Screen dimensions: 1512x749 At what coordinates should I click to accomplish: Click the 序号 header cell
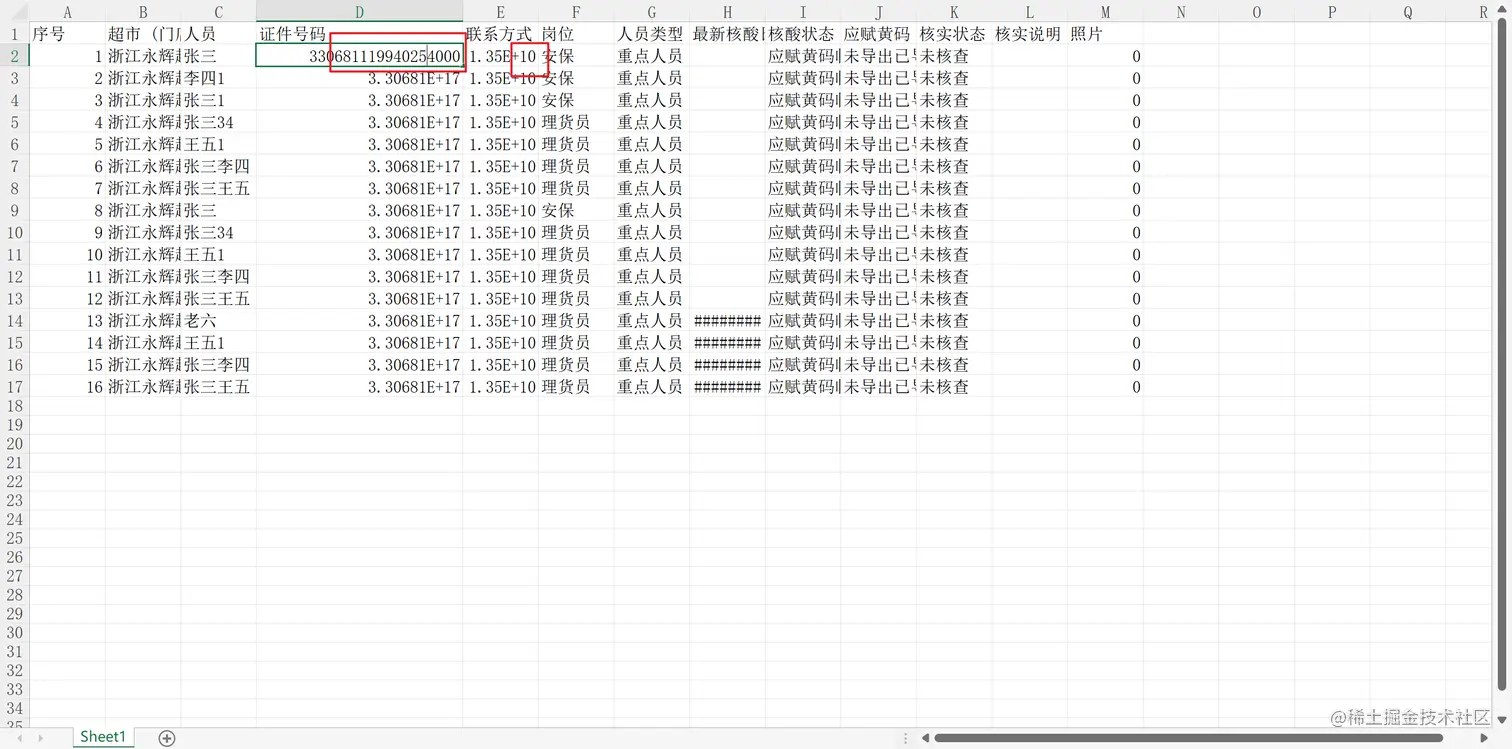tap(67, 34)
